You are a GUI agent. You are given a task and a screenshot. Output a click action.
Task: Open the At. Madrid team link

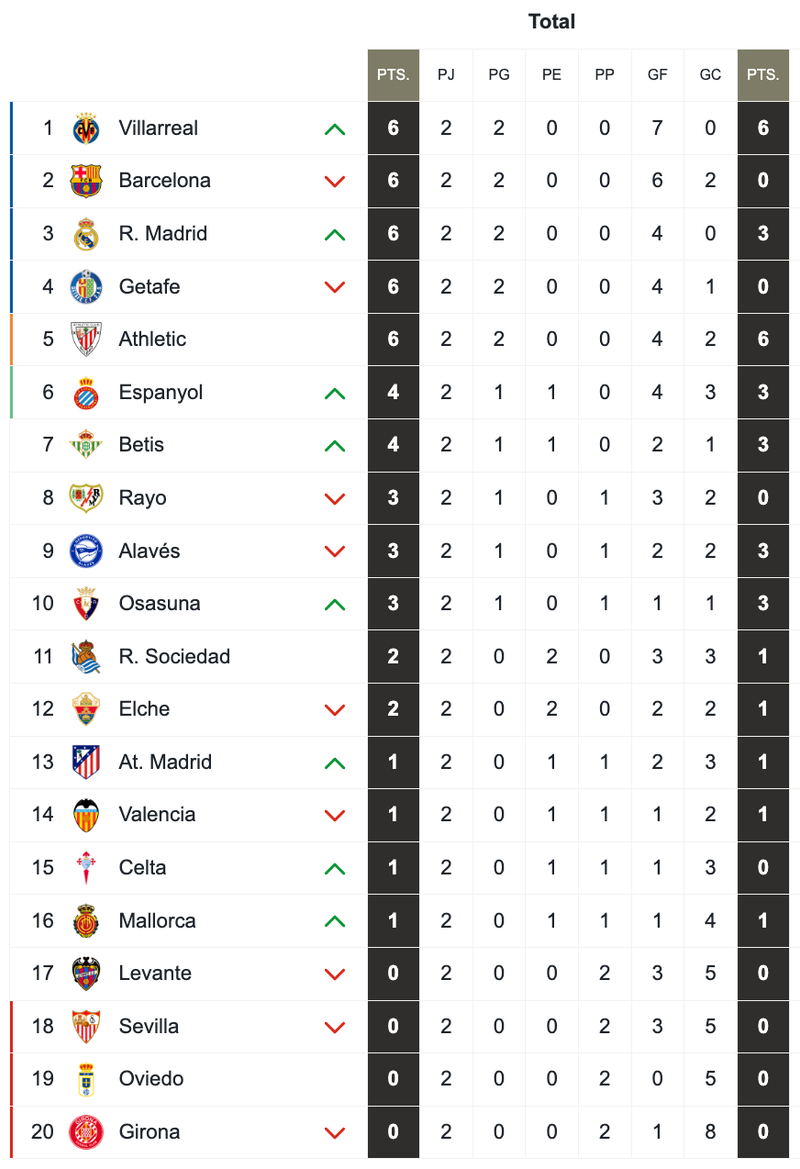(x=165, y=762)
